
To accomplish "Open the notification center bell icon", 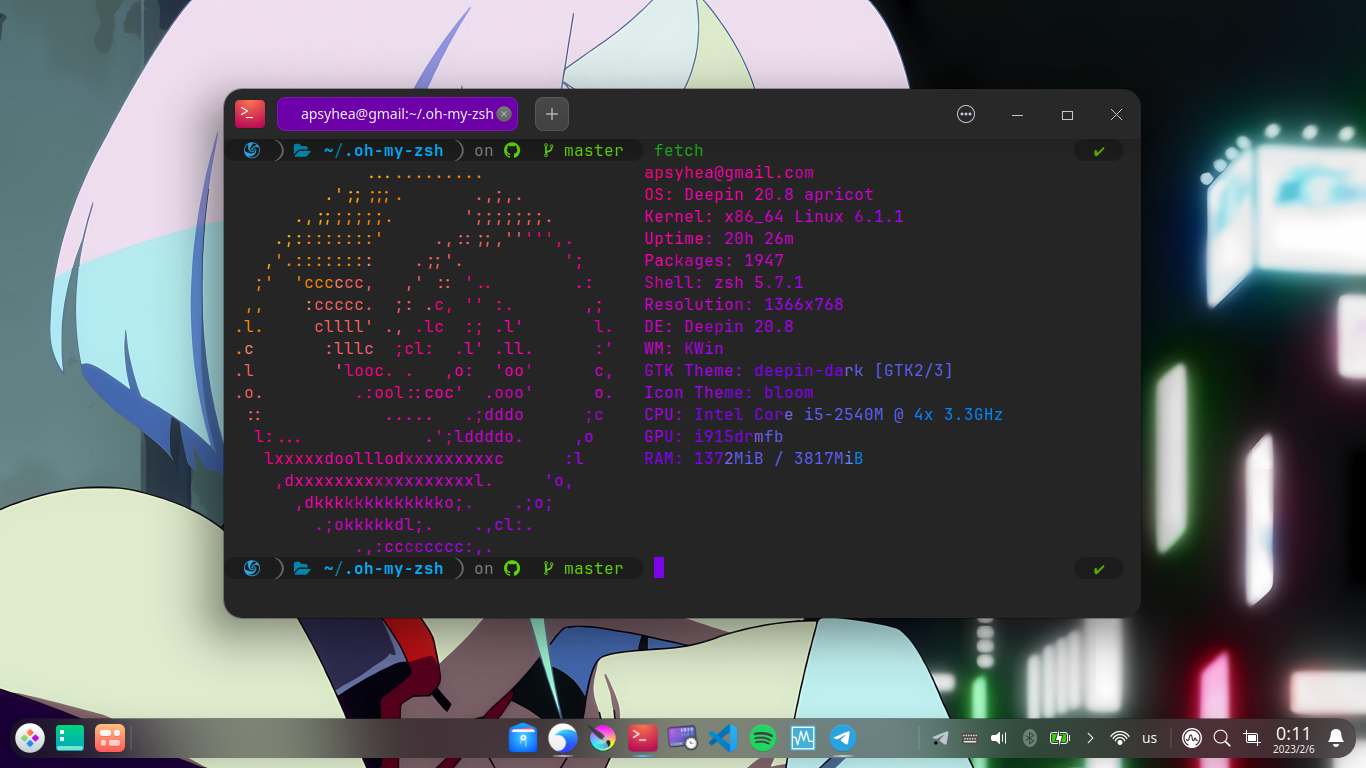I will coord(1335,738).
